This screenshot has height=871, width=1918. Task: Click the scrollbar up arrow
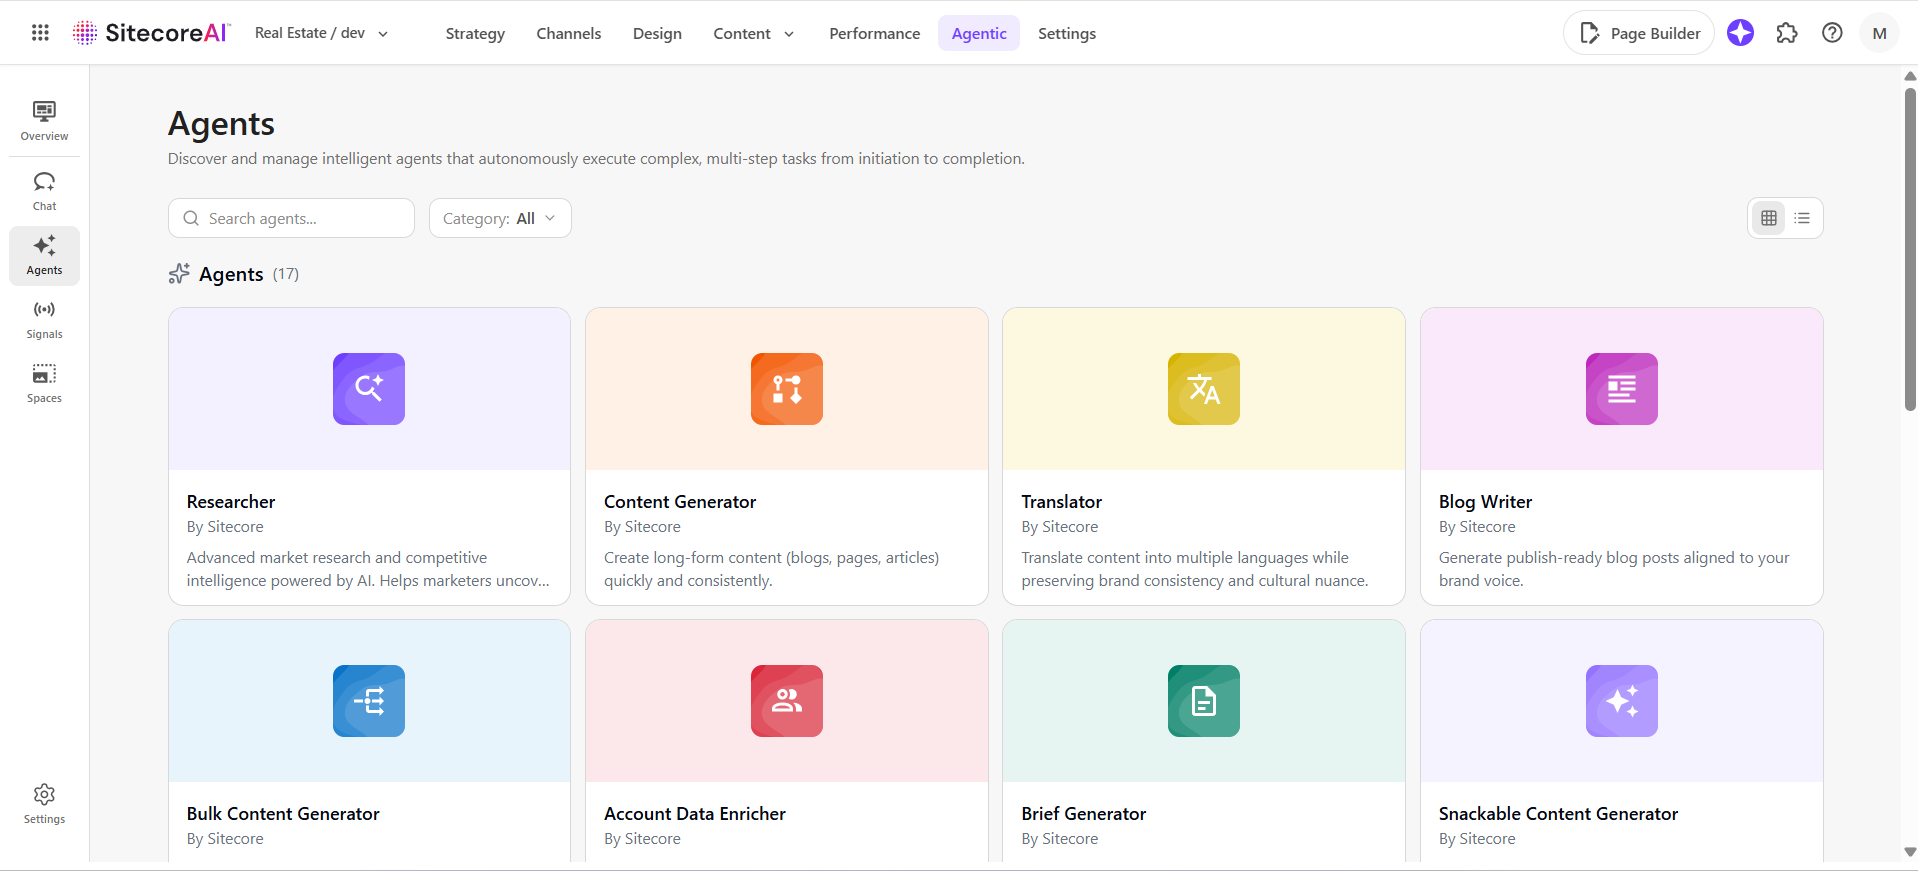coord(1910,76)
